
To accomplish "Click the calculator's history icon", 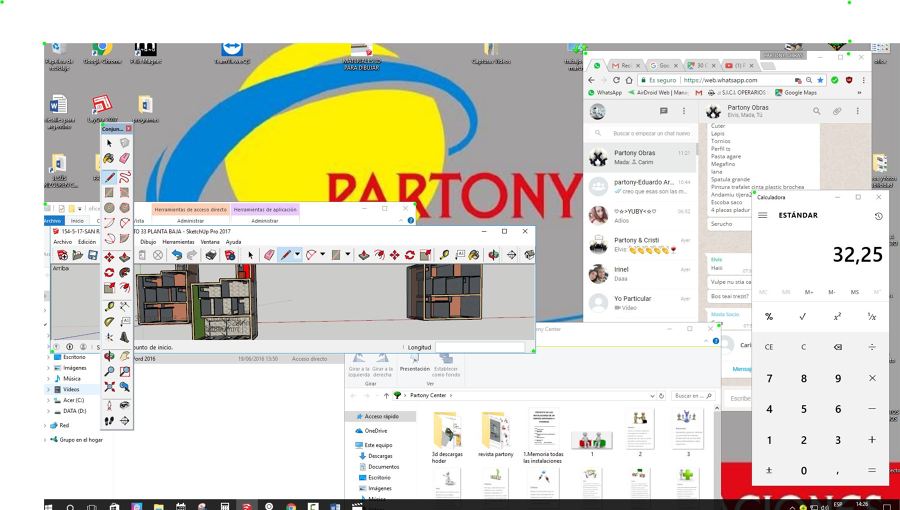I will (877, 216).
